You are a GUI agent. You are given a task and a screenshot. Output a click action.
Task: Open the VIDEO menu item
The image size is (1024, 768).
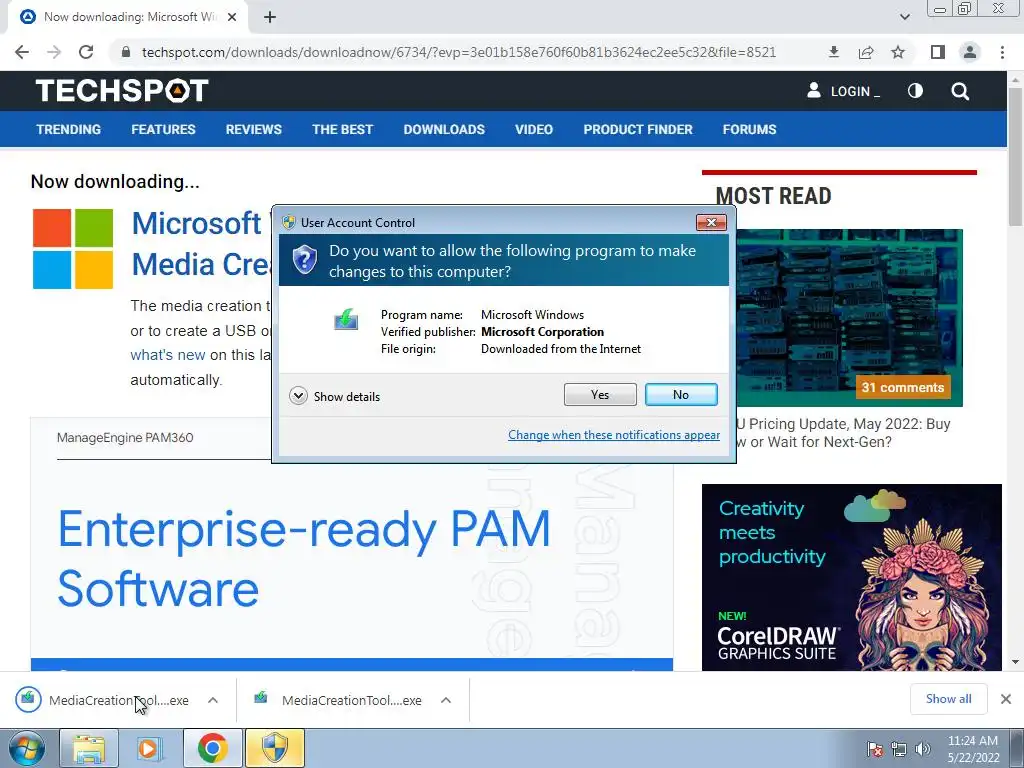[x=534, y=129]
